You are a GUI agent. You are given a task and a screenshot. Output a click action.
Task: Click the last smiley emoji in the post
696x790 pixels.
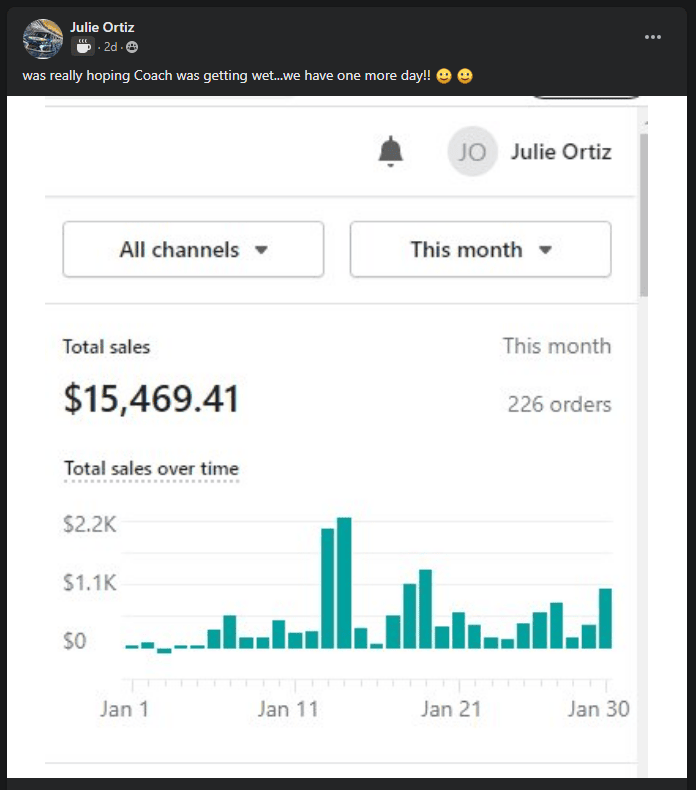pos(465,77)
